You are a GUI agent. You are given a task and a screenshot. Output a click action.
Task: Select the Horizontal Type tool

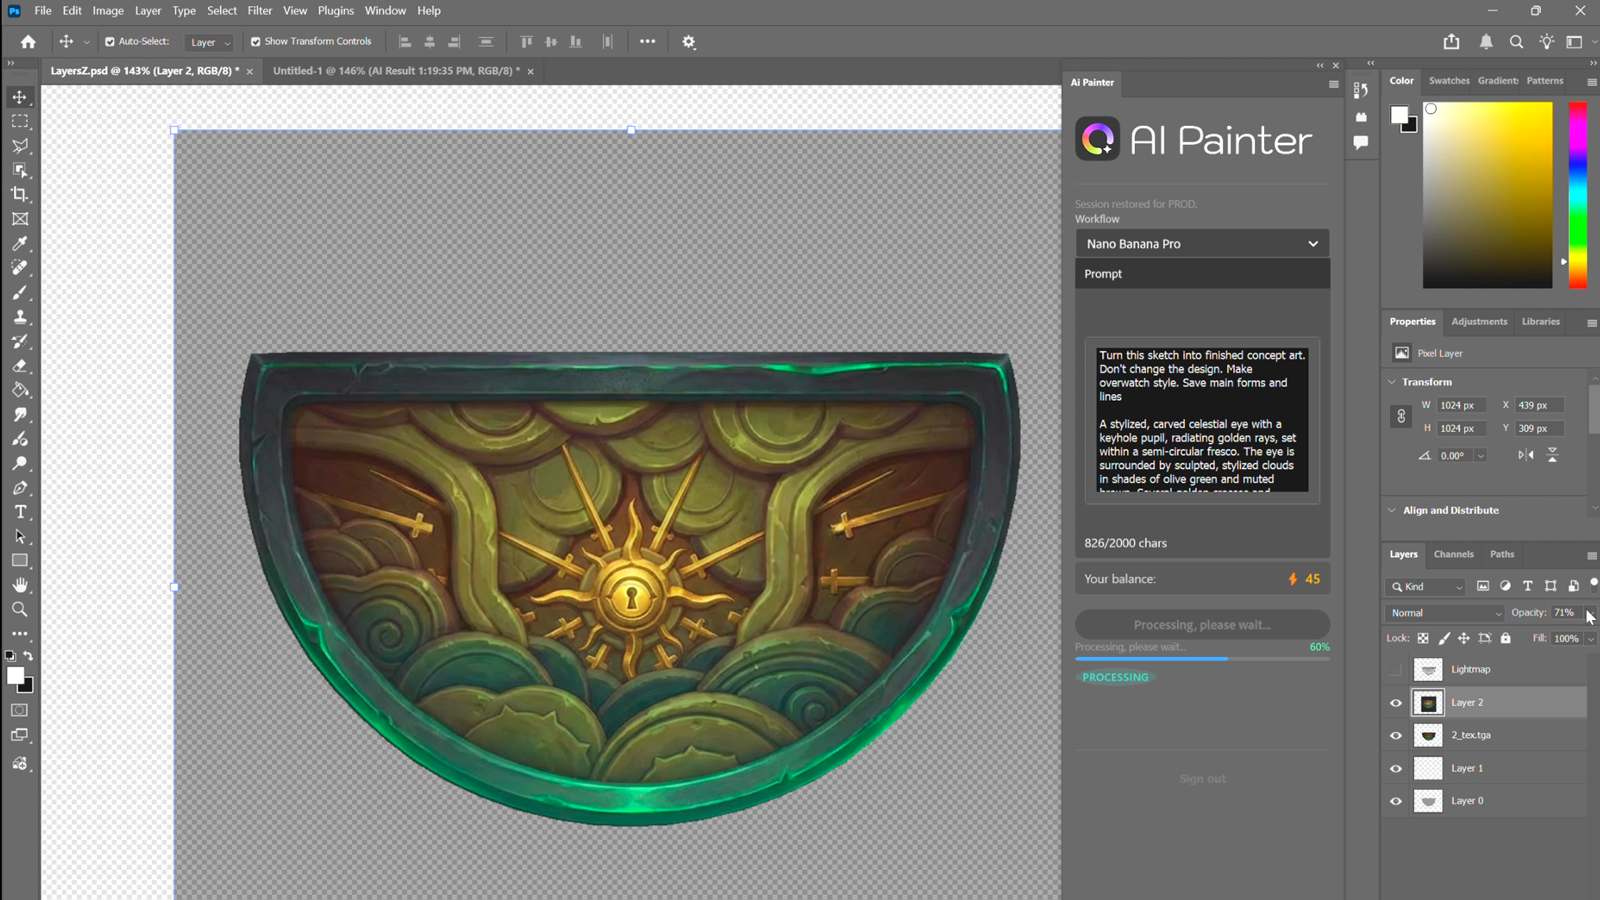click(x=20, y=512)
